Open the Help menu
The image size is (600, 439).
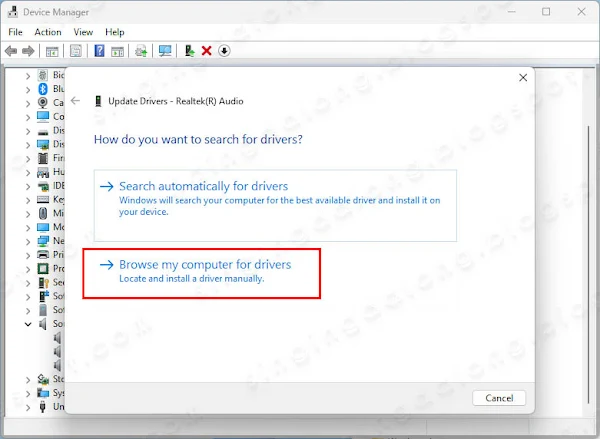[115, 32]
